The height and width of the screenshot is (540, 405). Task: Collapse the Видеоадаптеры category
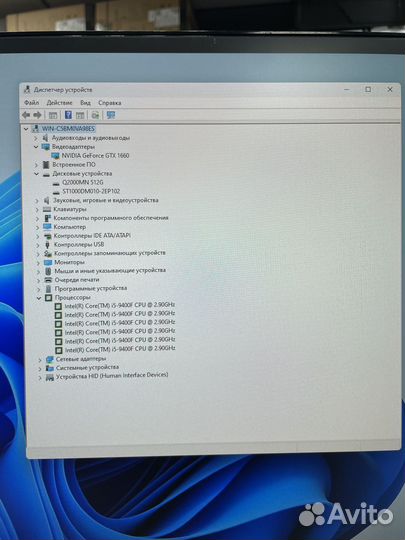(x=36, y=147)
